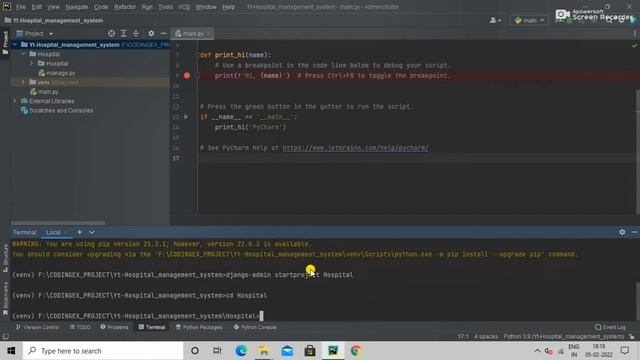Open the Navigate menu
The image size is (640, 360).
tap(76, 7)
